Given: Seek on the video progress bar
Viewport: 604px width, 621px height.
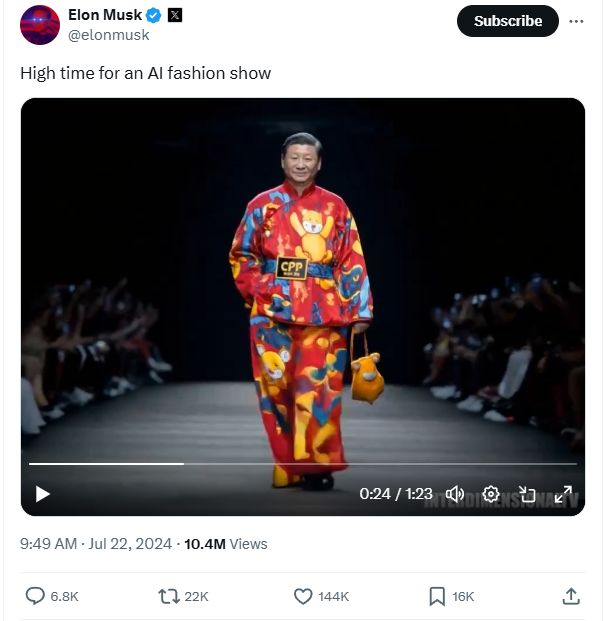Looking at the screenshot, I should tap(303, 463).
